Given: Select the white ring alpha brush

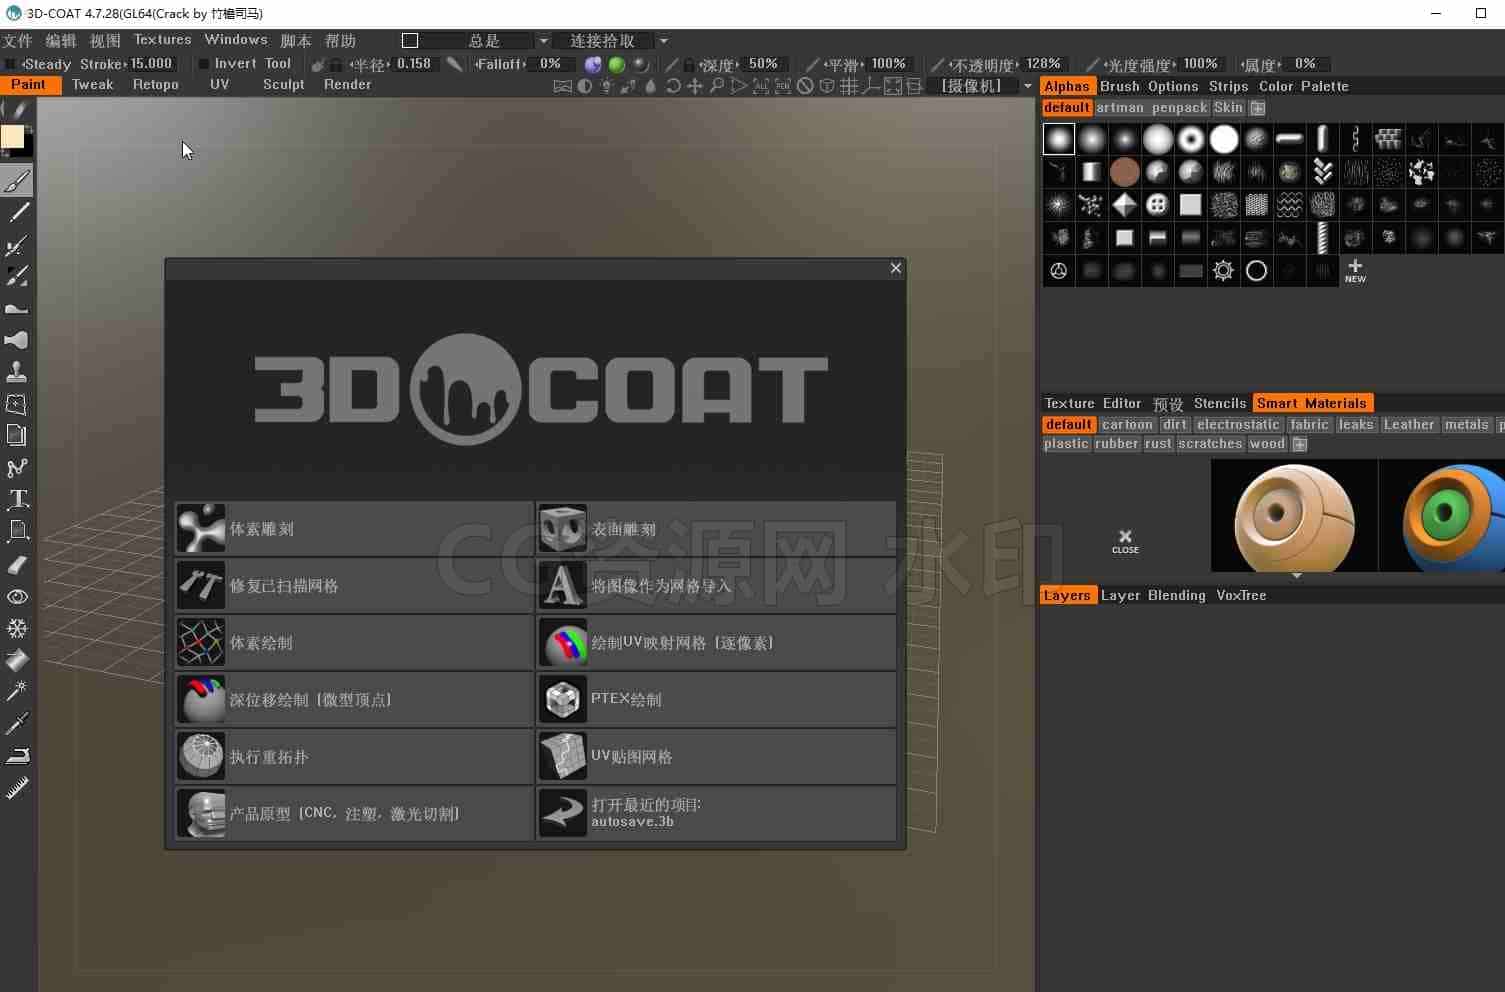Looking at the screenshot, I should click(x=1257, y=271).
